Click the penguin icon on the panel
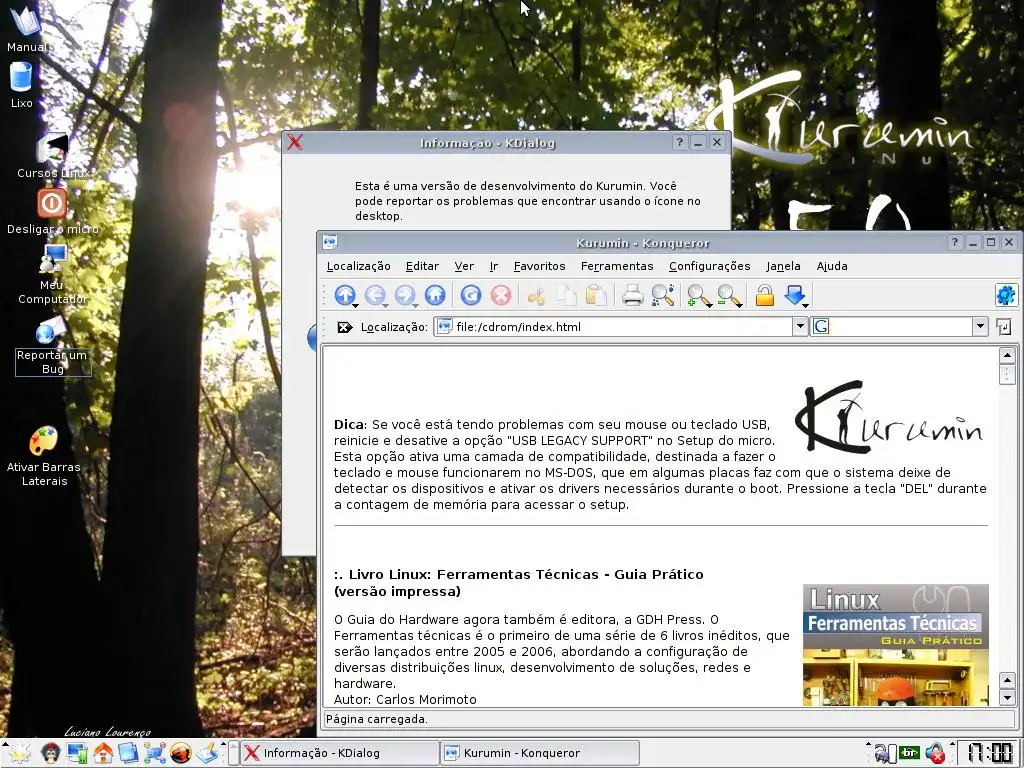Image resolution: width=1024 pixels, height=768 pixels. (x=50, y=753)
